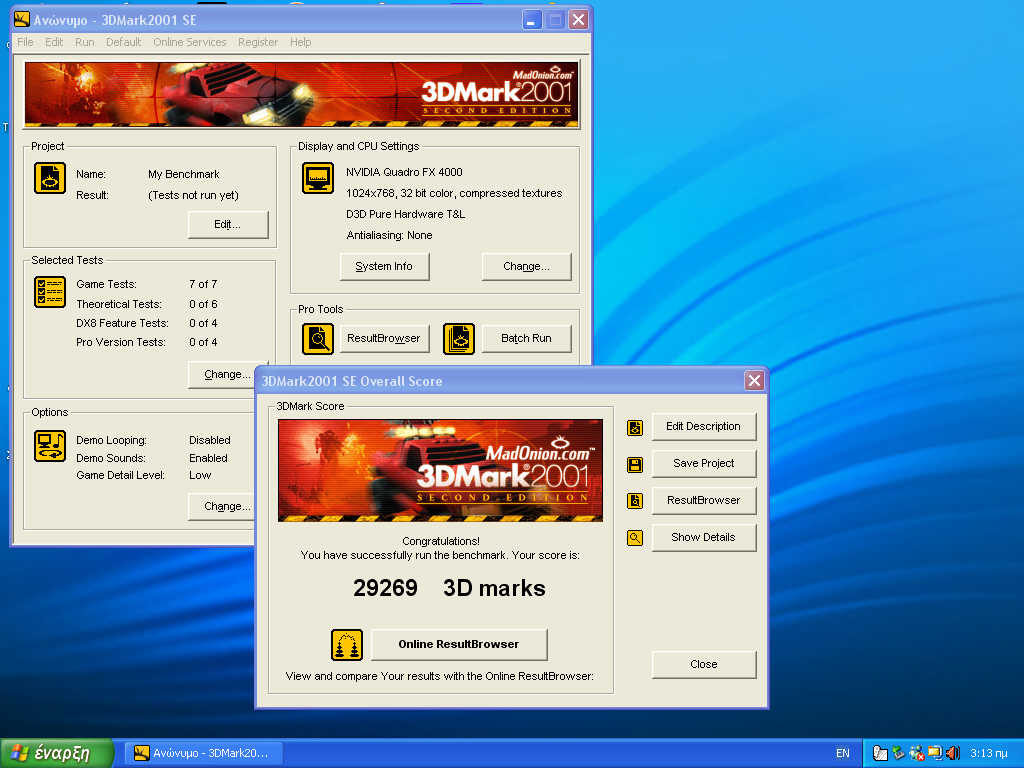Click the Show Details button
This screenshot has width=1024, height=768.
(704, 537)
